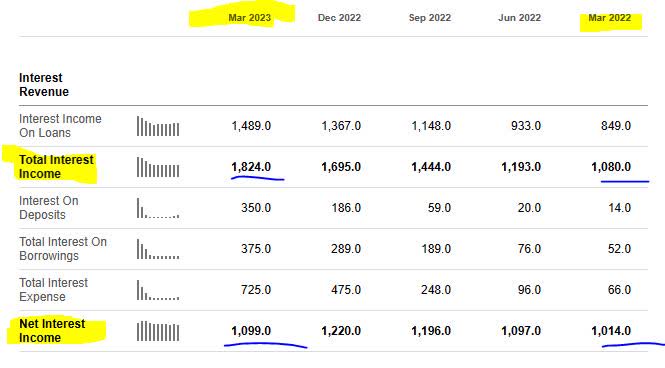Open the Total Interest On Borrowings sparkline chart
Viewport: 665px width, 368px height.
158,249
